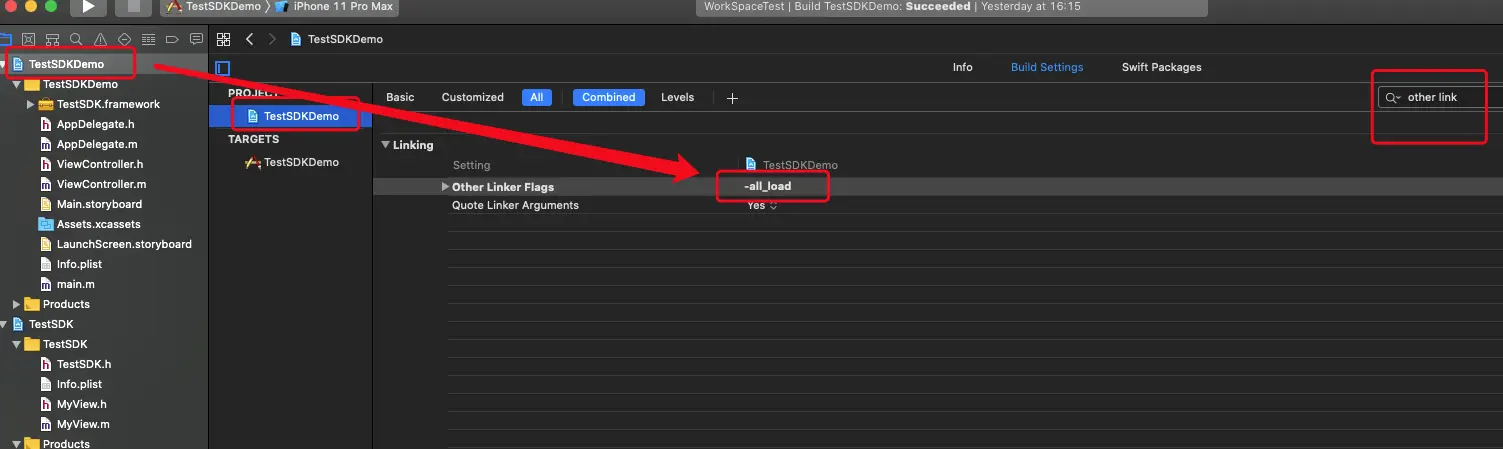Open the Find navigator
This screenshot has width=1503, height=449.
coord(76,39)
